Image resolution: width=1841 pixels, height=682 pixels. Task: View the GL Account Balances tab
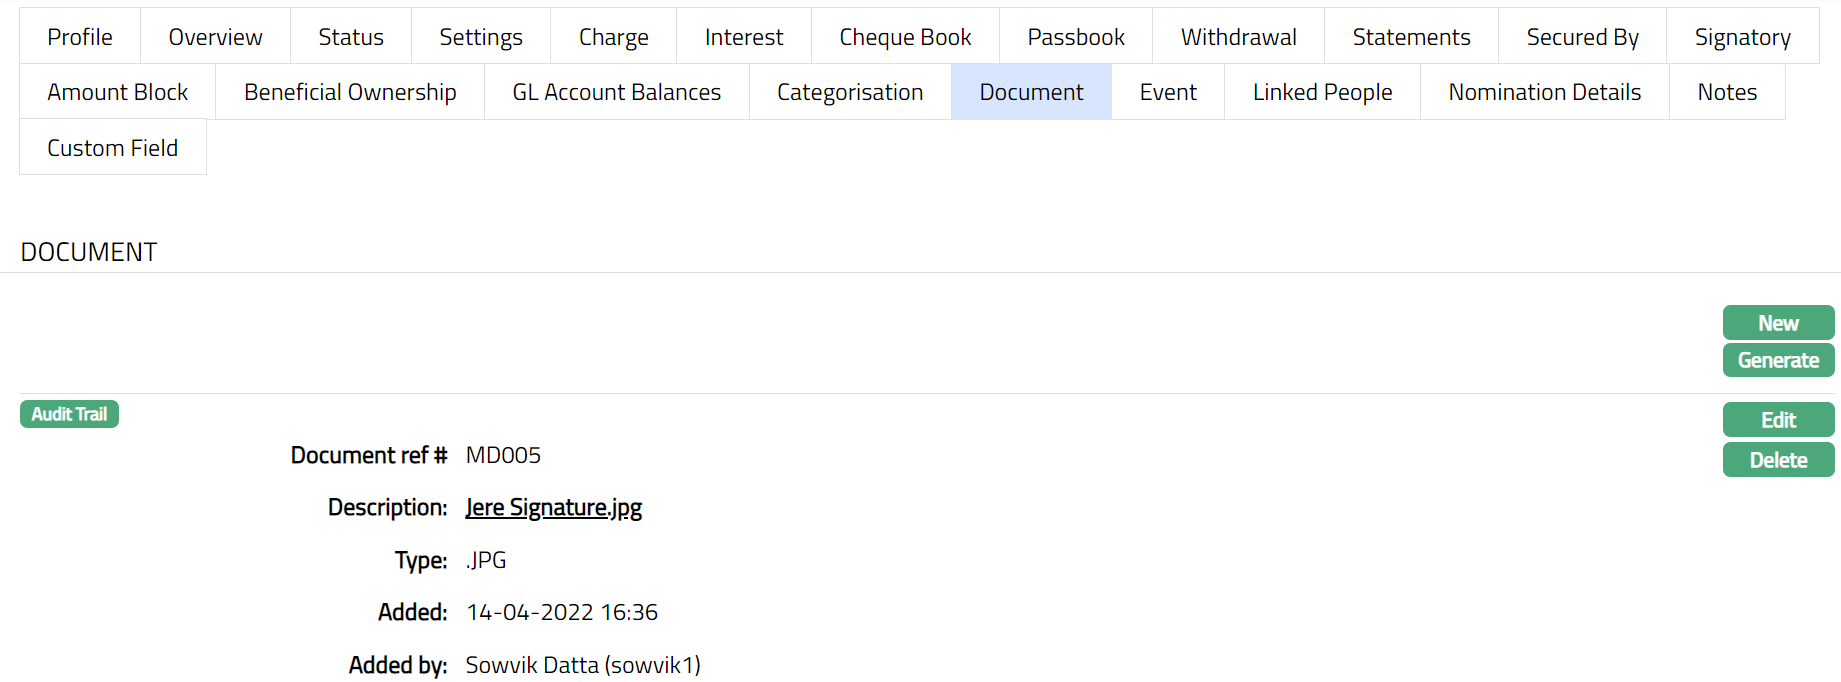click(616, 92)
